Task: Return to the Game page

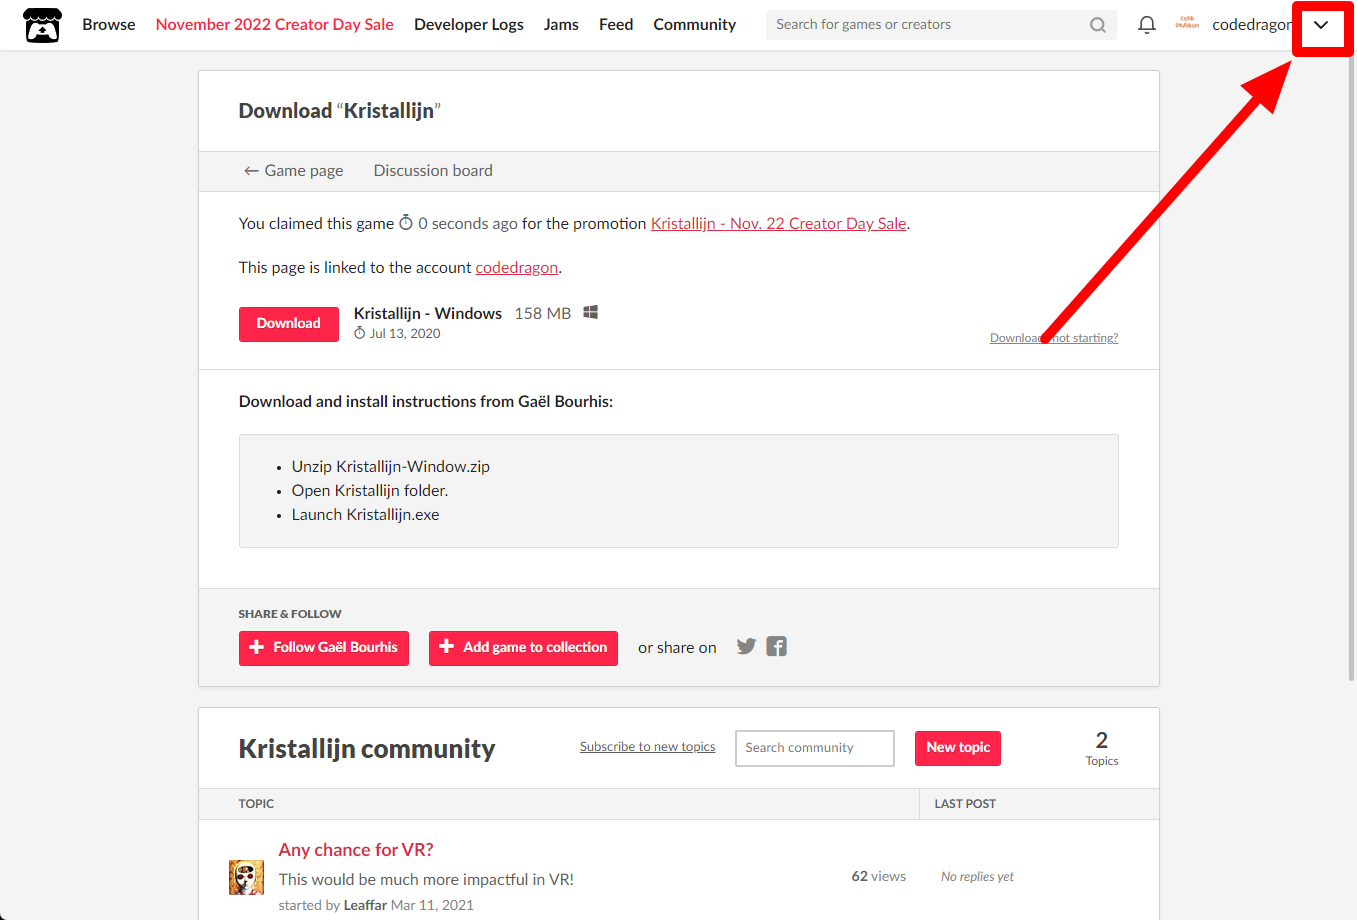Action: 294,171
